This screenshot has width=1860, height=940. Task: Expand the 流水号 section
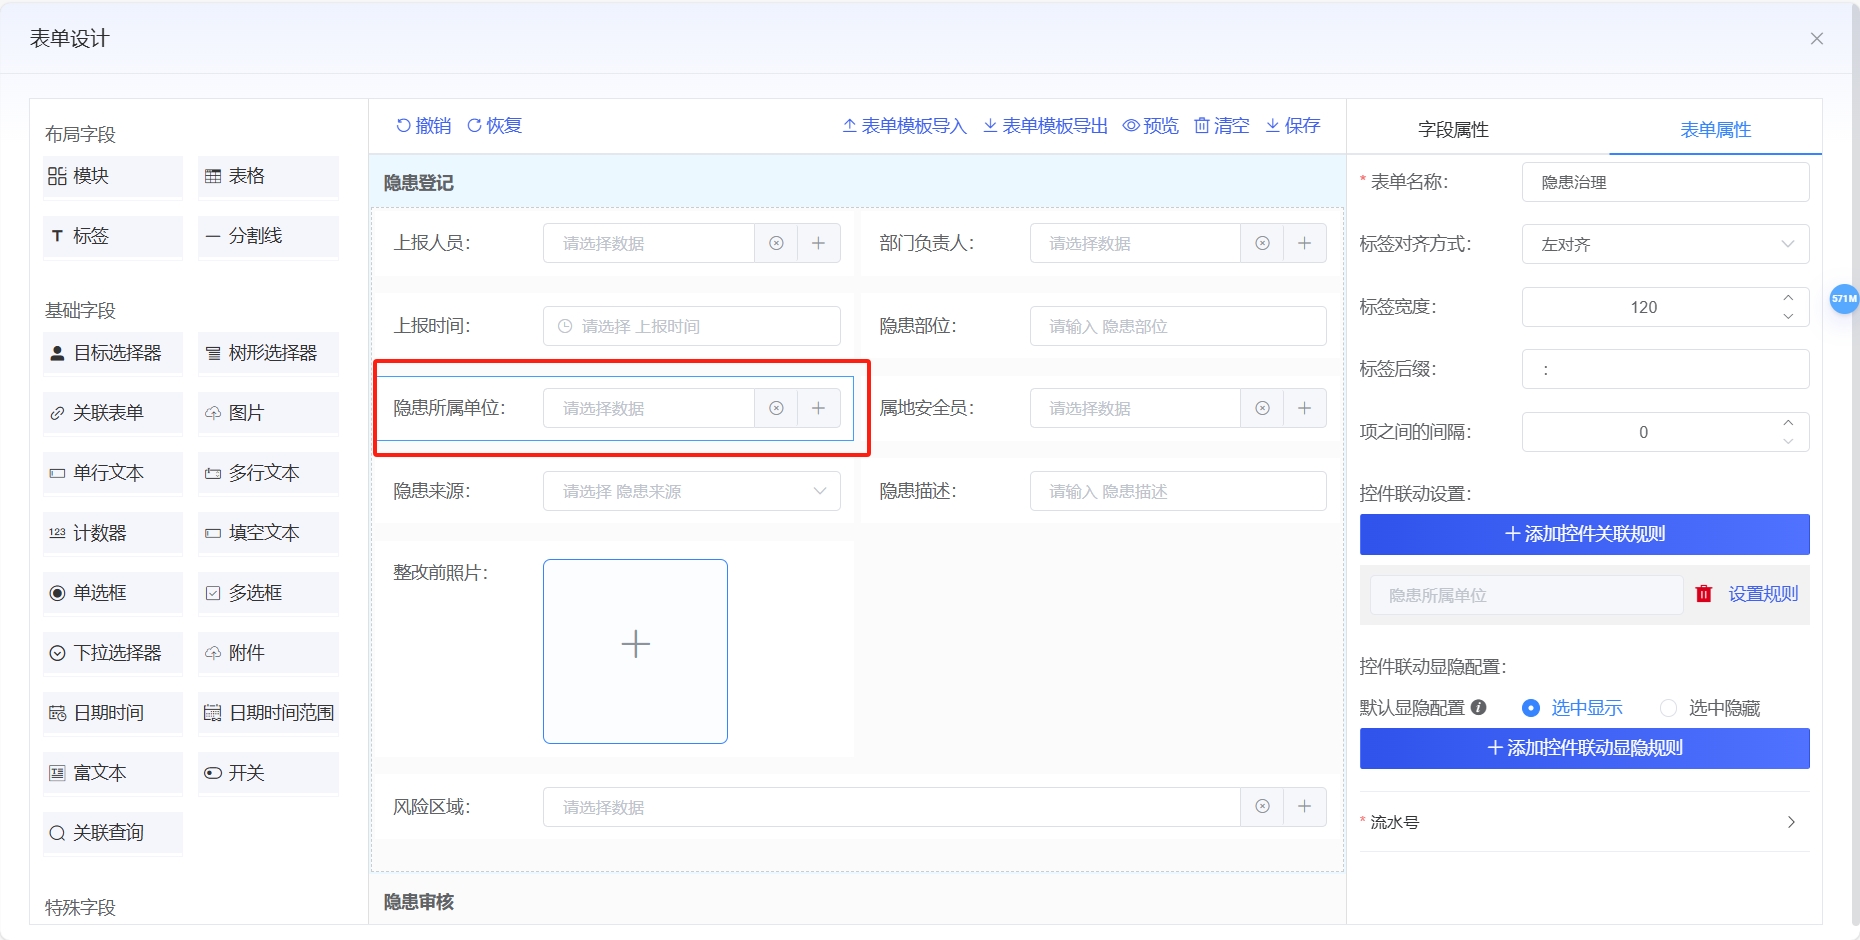(1585, 822)
